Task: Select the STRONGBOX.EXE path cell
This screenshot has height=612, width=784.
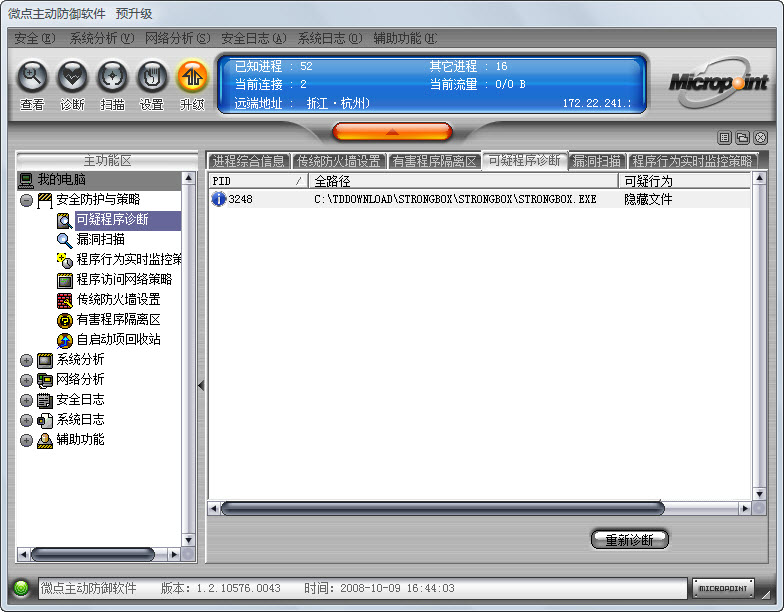Action: (x=456, y=199)
